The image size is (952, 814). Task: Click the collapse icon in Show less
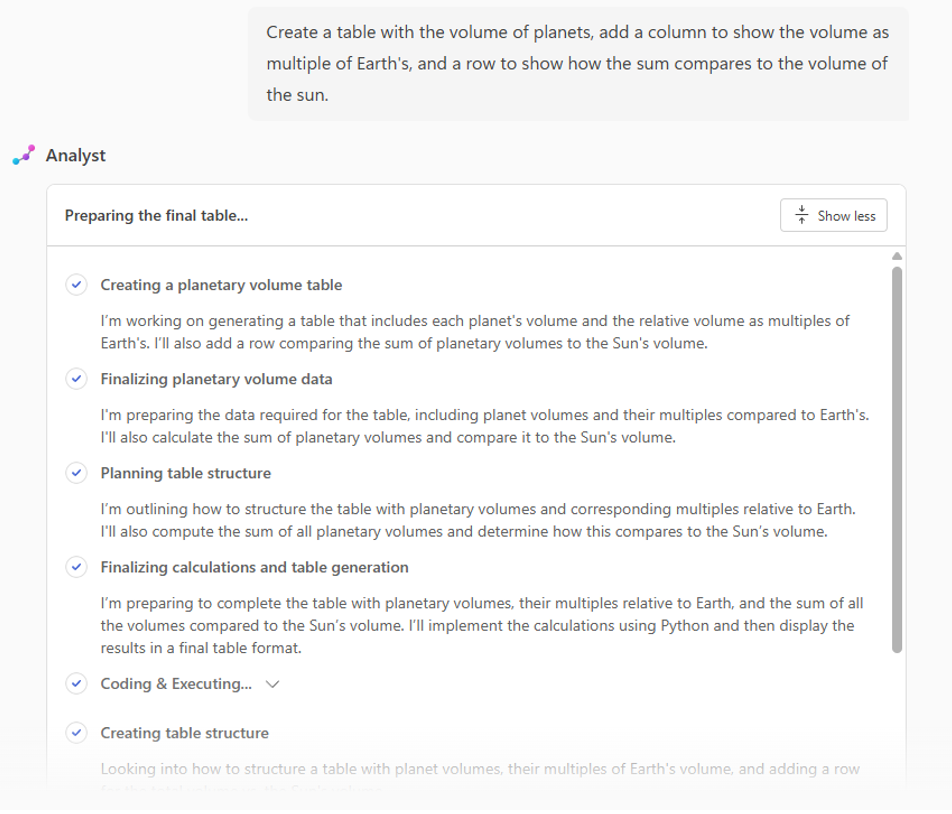tap(801, 215)
